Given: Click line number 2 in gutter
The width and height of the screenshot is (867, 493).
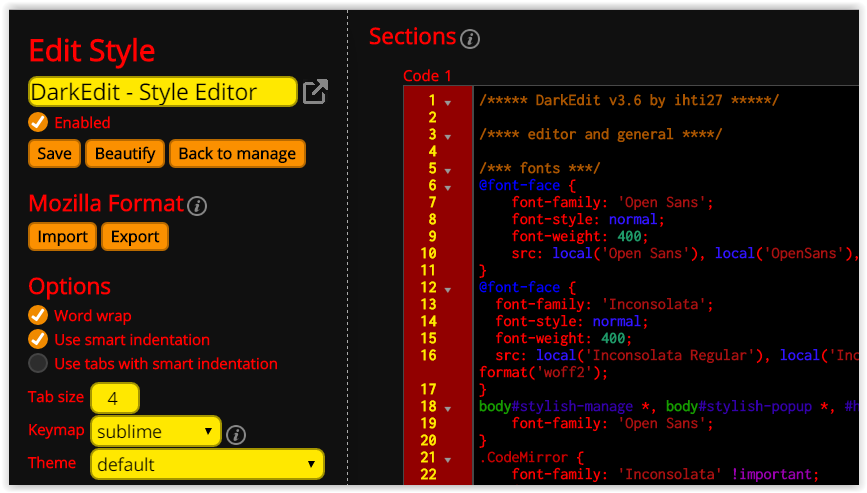Looking at the screenshot, I should coord(432,117).
